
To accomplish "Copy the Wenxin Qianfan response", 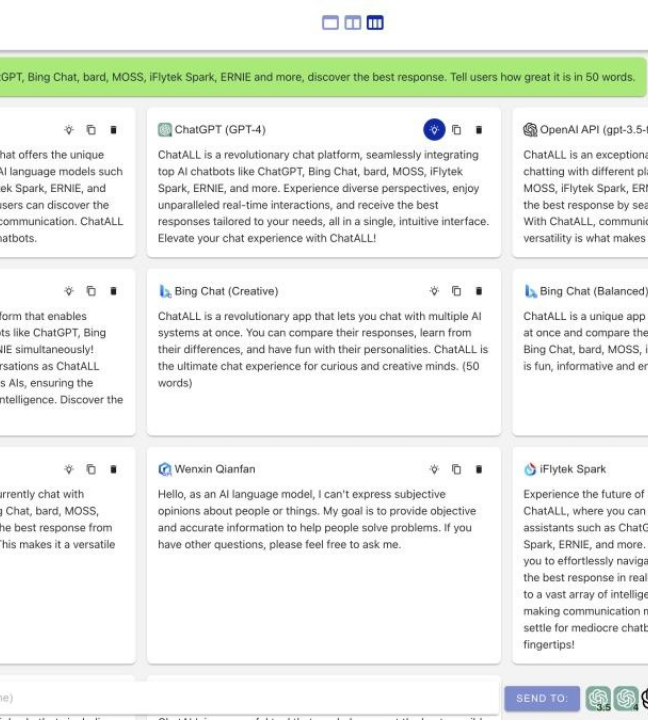I will pos(456,469).
